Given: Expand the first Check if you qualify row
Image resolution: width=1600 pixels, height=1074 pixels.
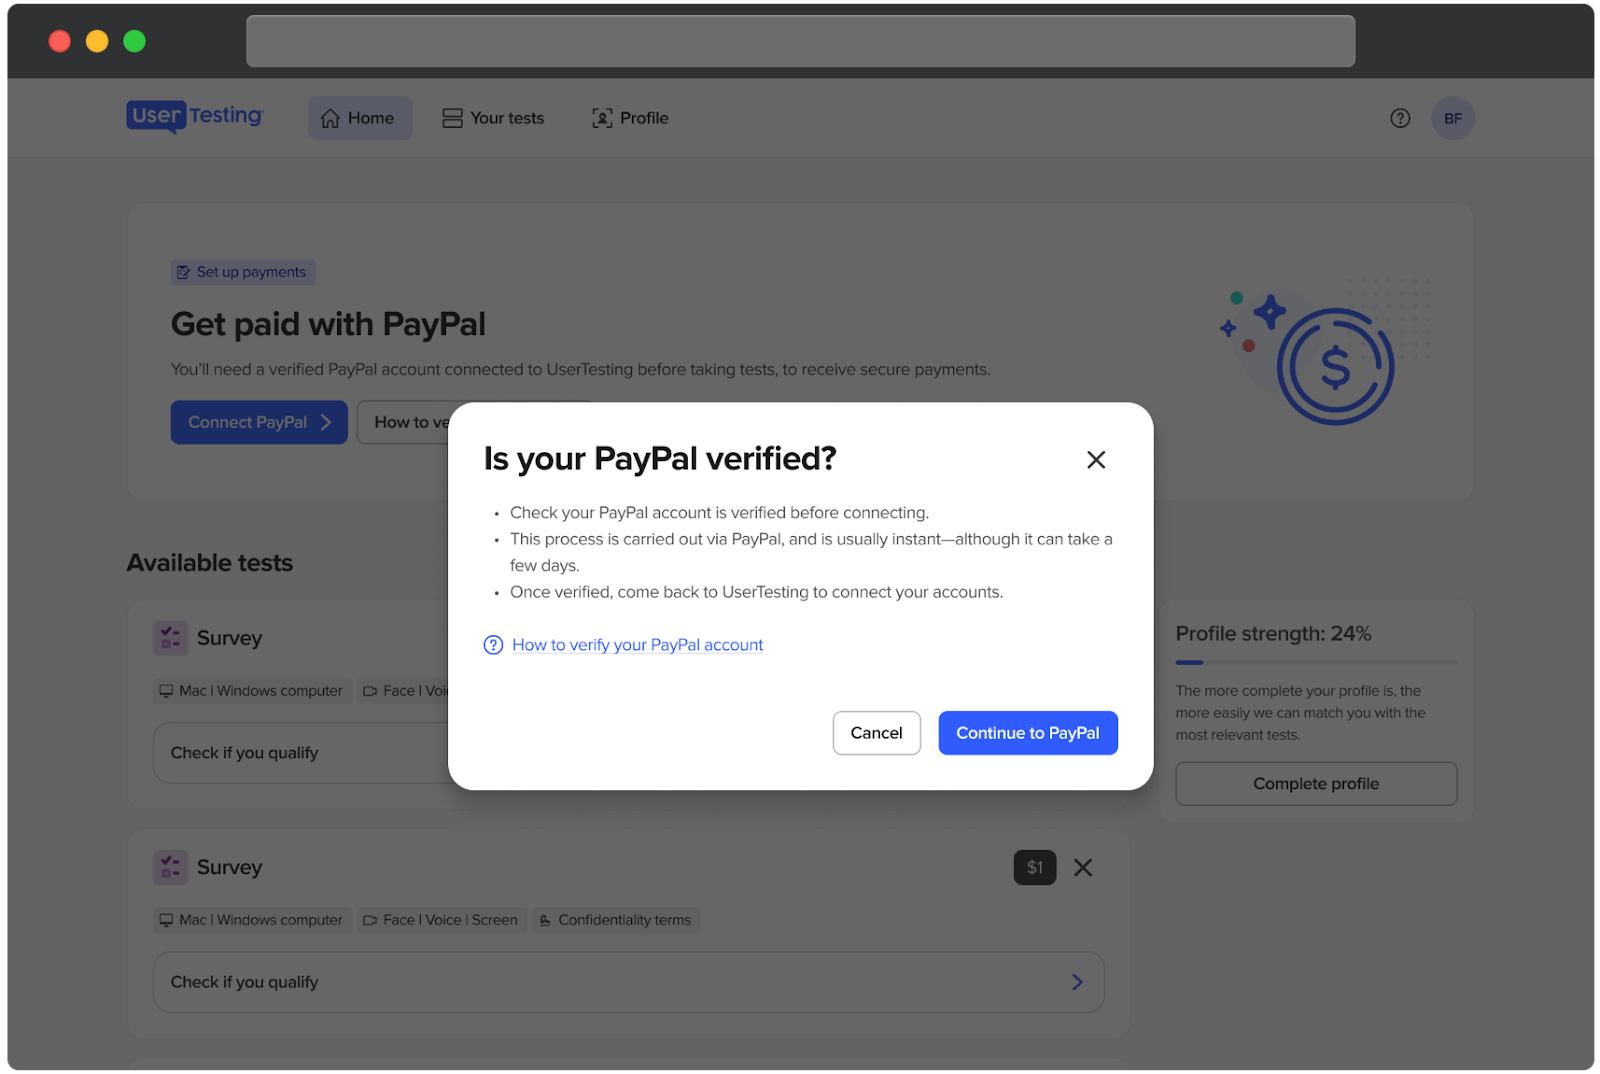Looking at the screenshot, I should point(300,753).
